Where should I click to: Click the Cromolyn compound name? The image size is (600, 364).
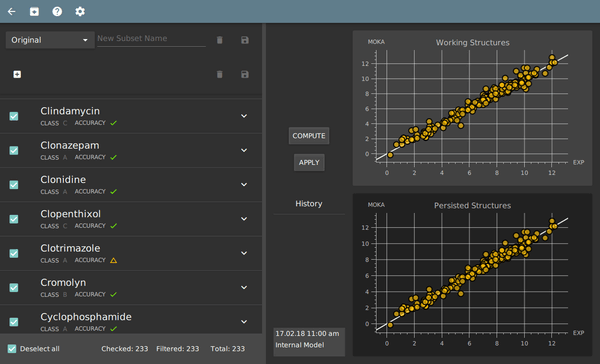[x=63, y=283]
